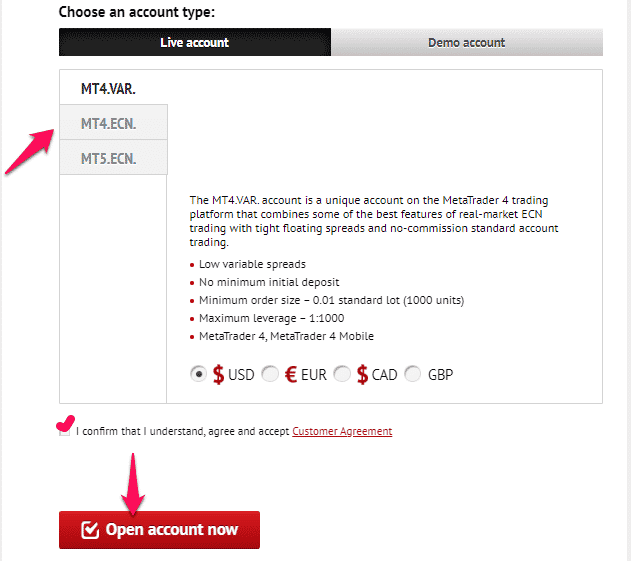This screenshot has height=561, width=631.
Task: Click the red euro symbol icon
Action: point(291,374)
